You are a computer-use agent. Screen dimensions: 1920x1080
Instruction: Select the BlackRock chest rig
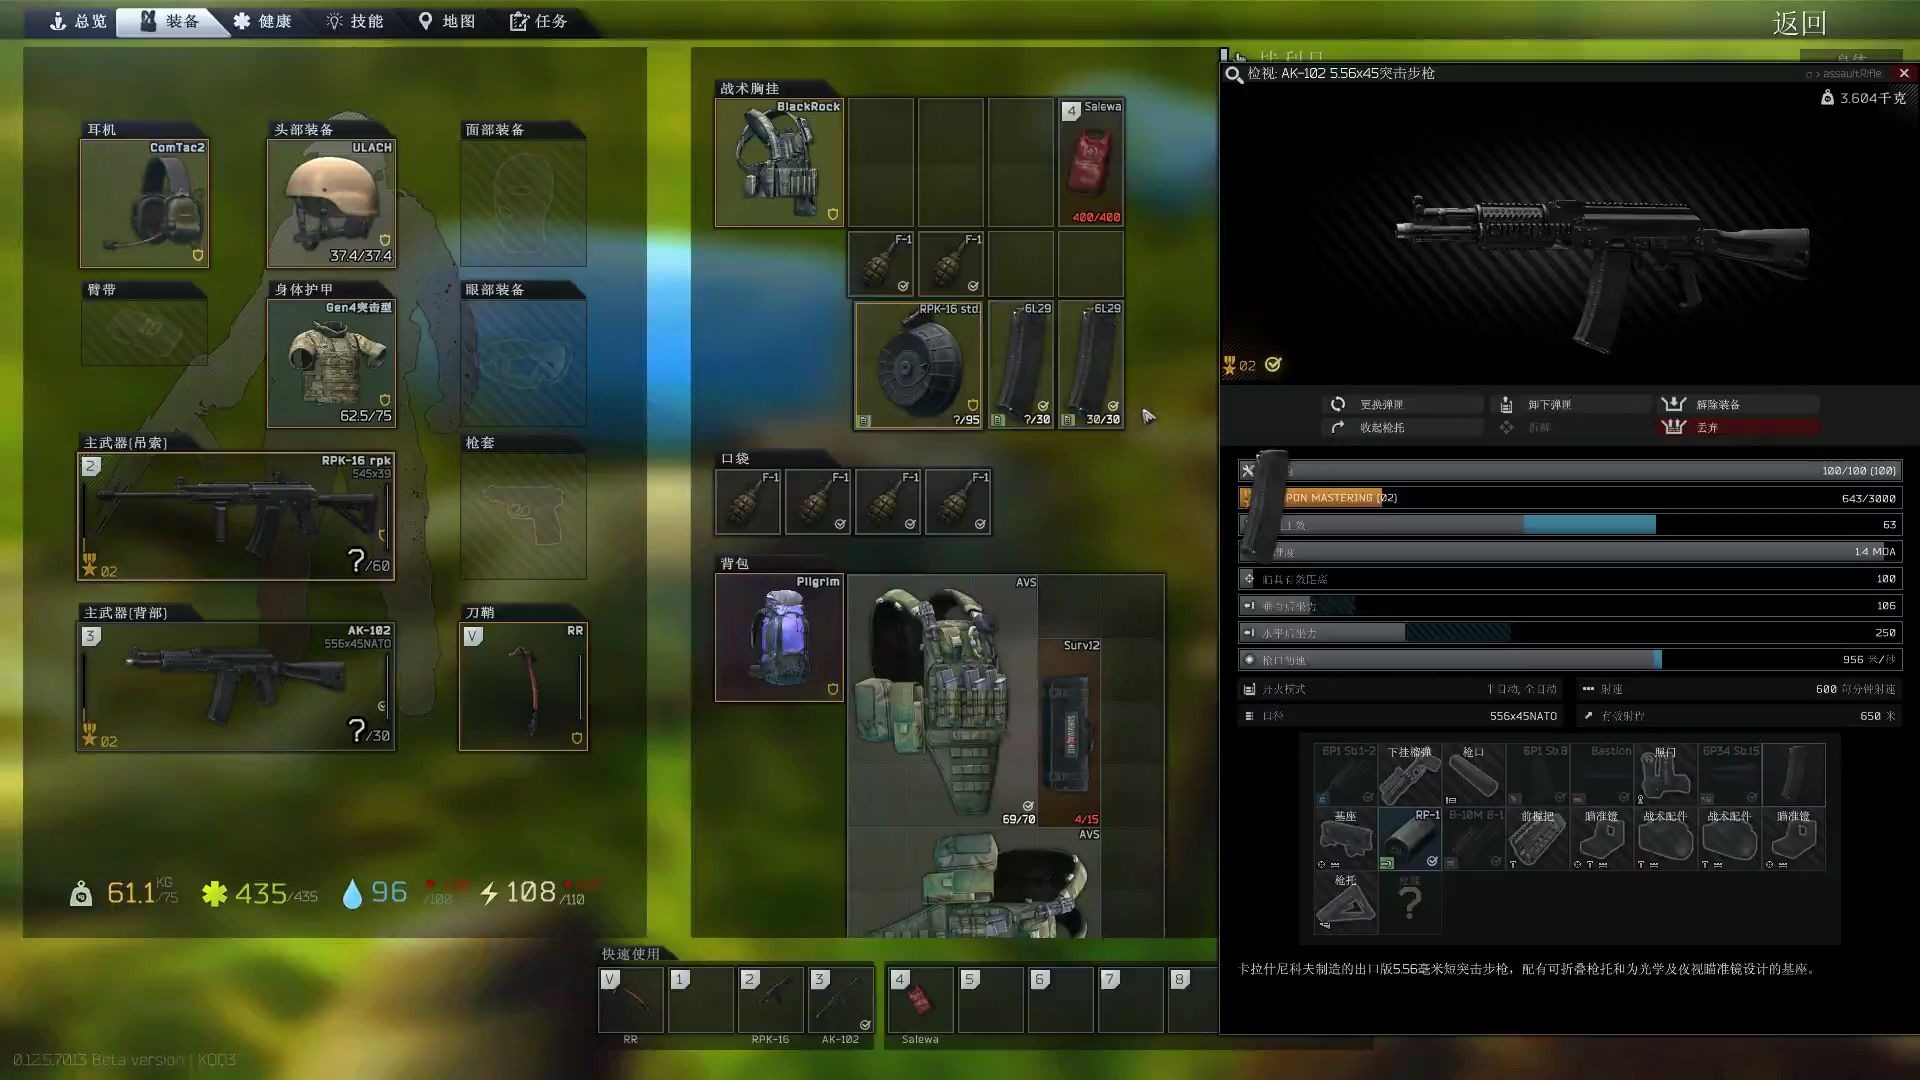(779, 162)
